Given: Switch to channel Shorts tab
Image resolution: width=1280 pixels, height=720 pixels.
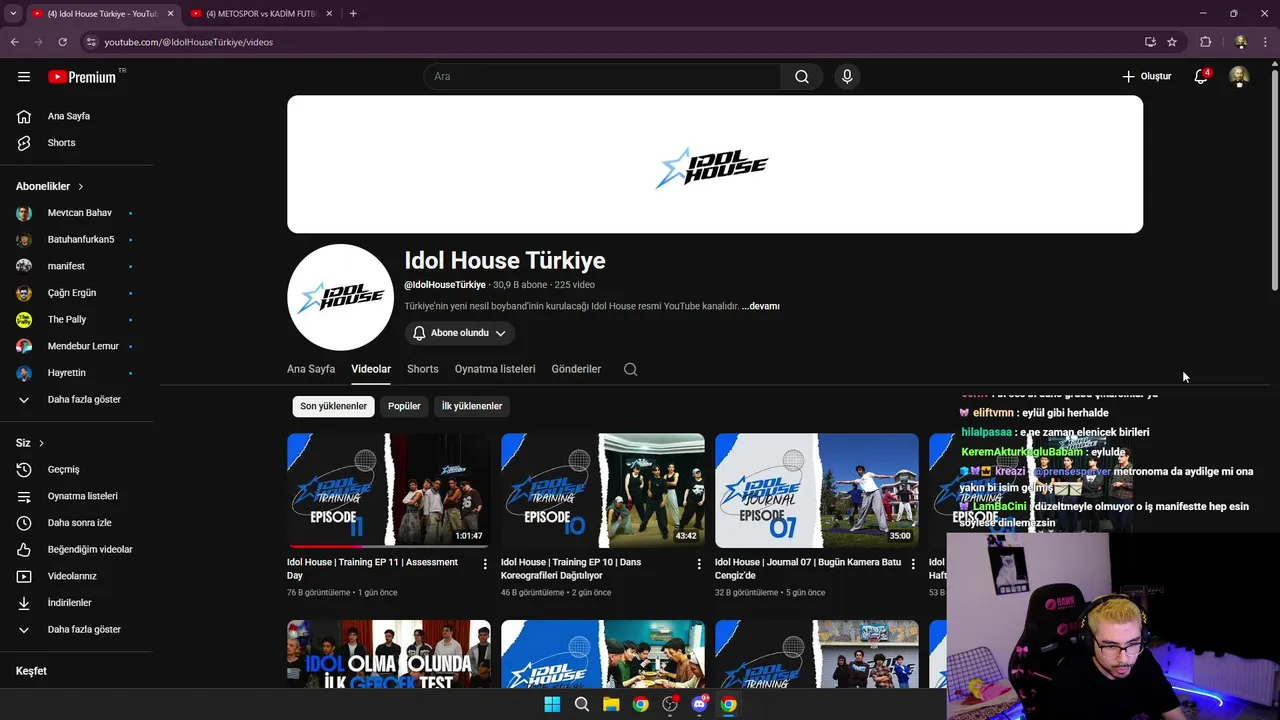Looking at the screenshot, I should [423, 369].
